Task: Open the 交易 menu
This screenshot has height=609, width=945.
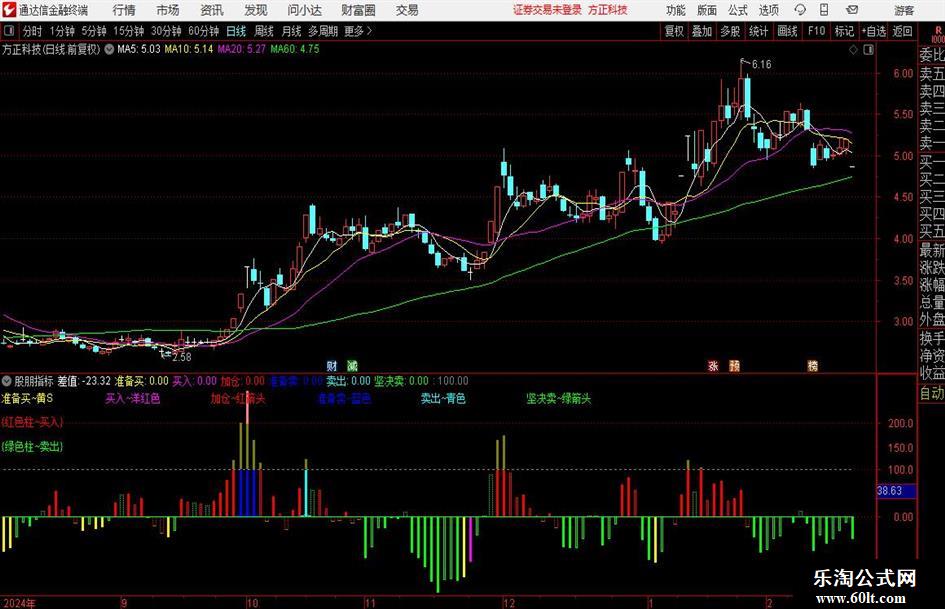Action: pyautogui.click(x=407, y=10)
